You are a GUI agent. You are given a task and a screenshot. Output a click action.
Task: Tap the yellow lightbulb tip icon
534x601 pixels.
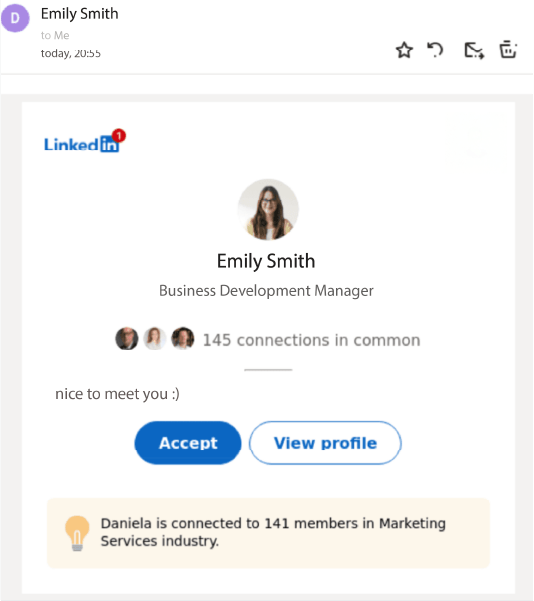coord(77,533)
